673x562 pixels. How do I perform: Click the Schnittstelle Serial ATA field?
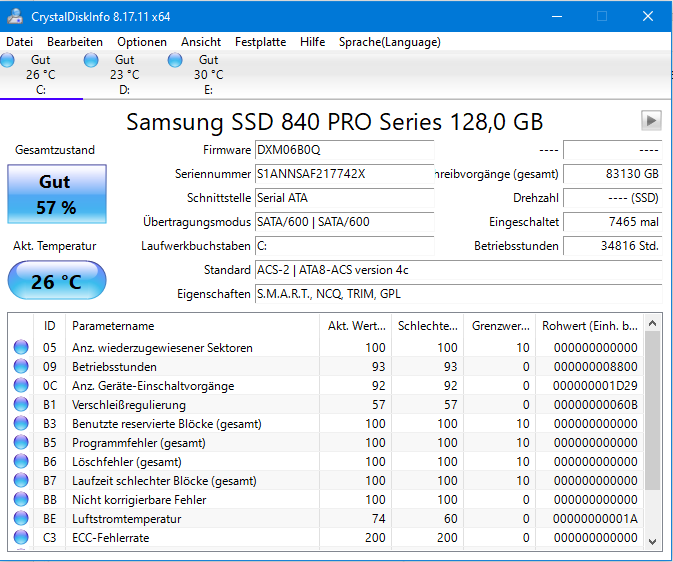[x=344, y=198]
